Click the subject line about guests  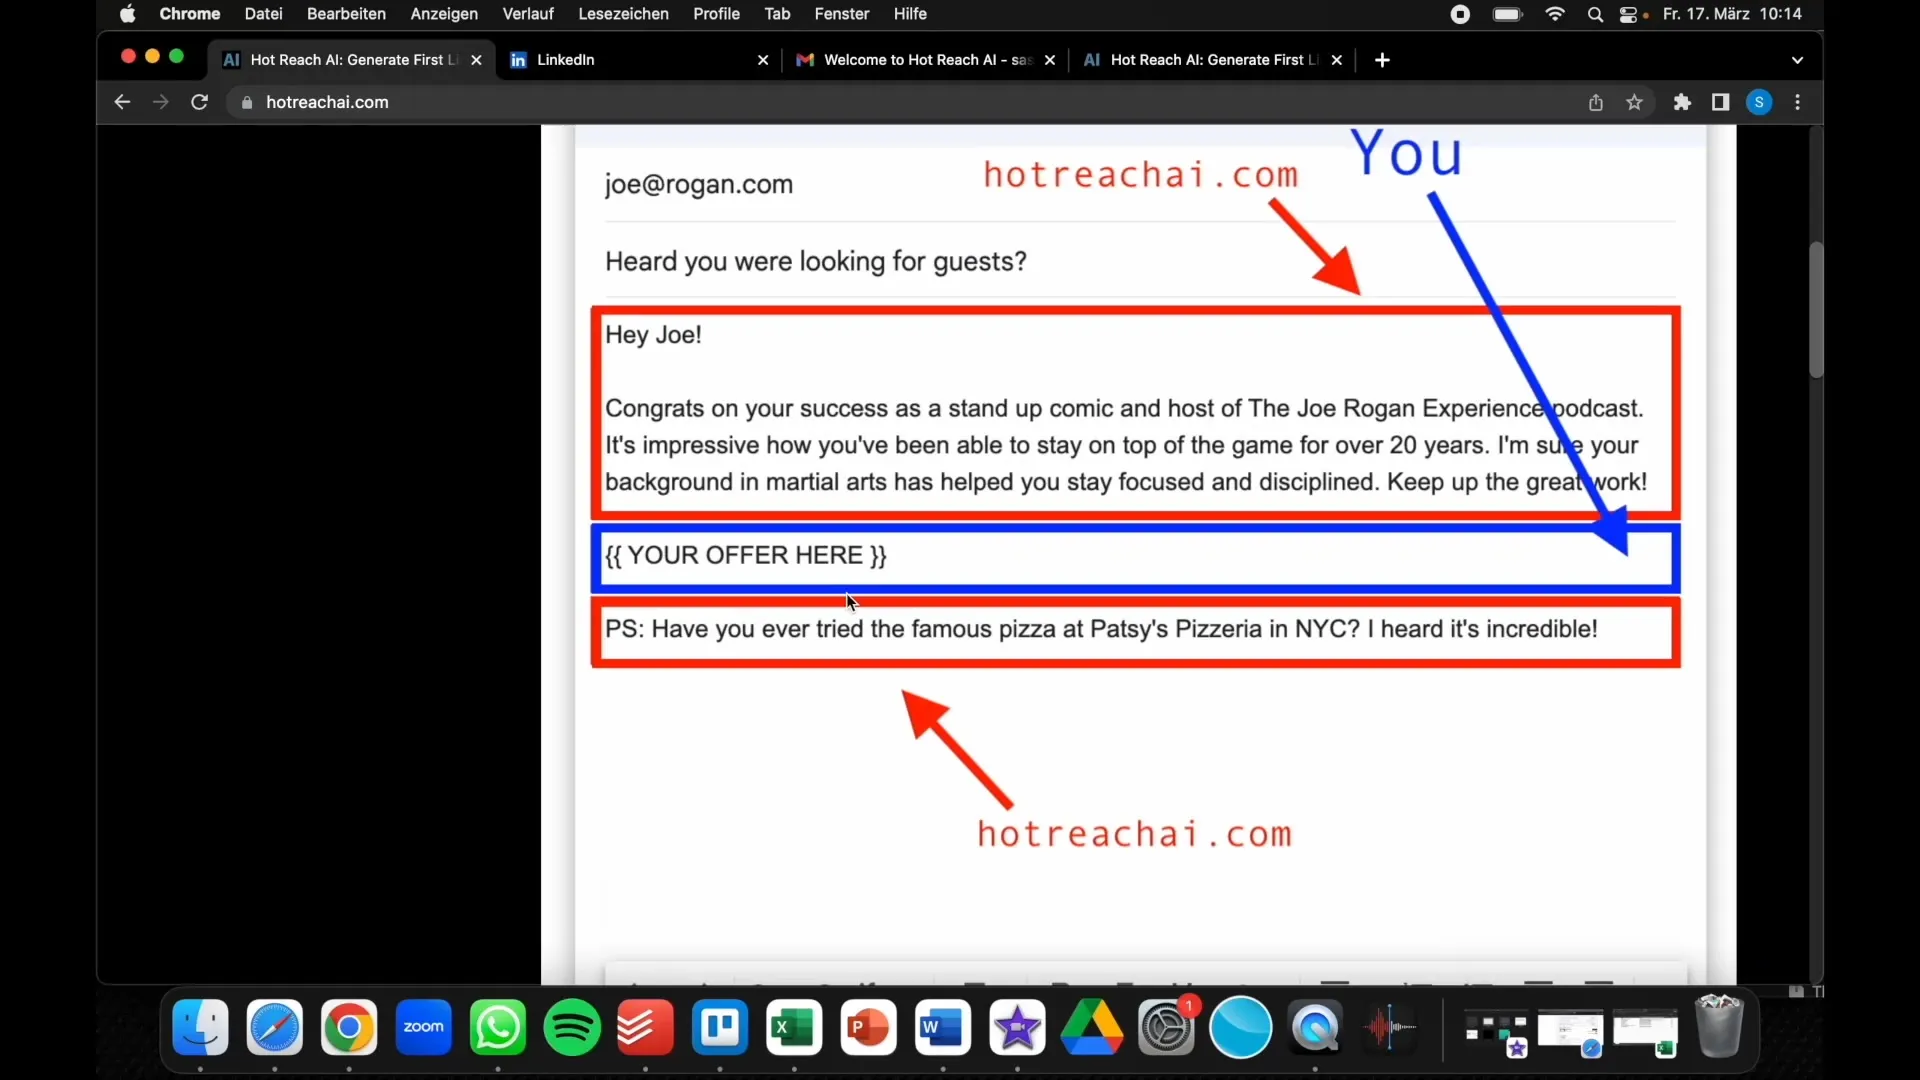pyautogui.click(x=815, y=261)
